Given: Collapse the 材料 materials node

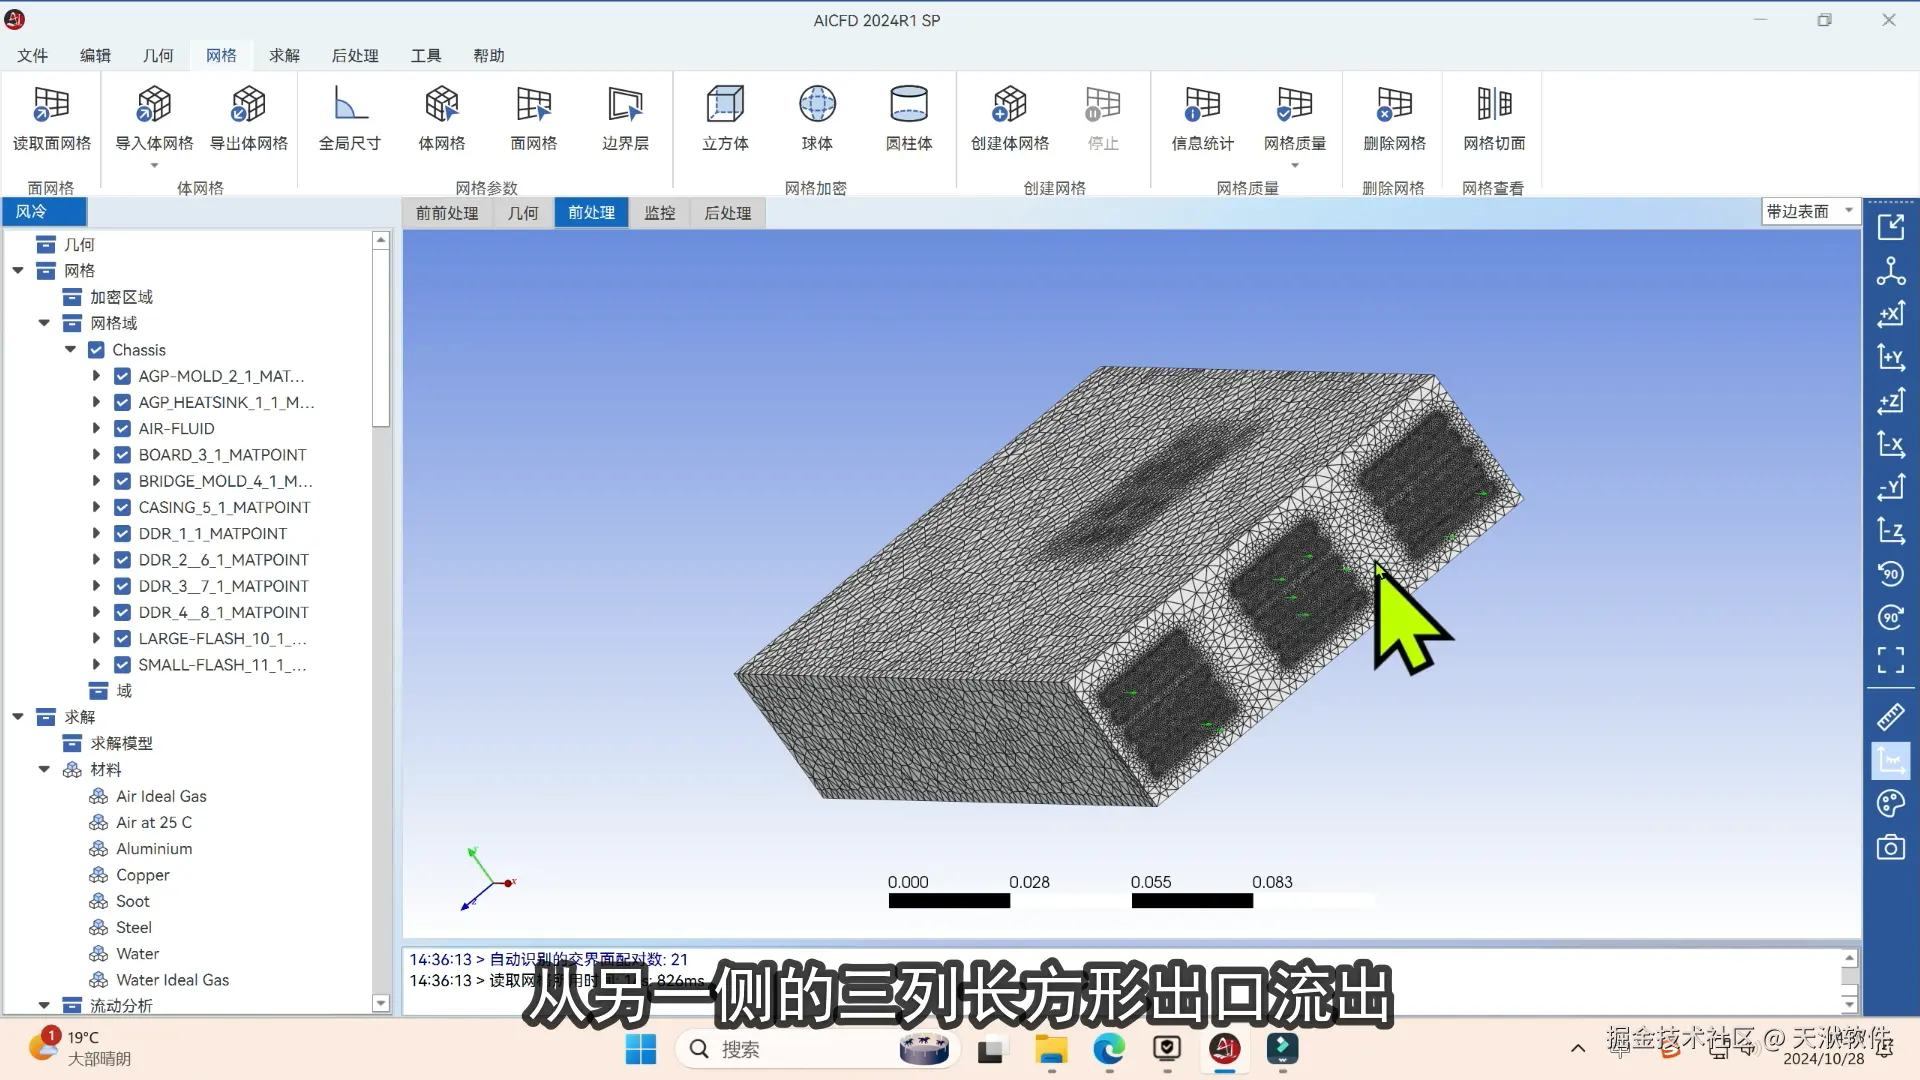Looking at the screenshot, I should (x=44, y=769).
